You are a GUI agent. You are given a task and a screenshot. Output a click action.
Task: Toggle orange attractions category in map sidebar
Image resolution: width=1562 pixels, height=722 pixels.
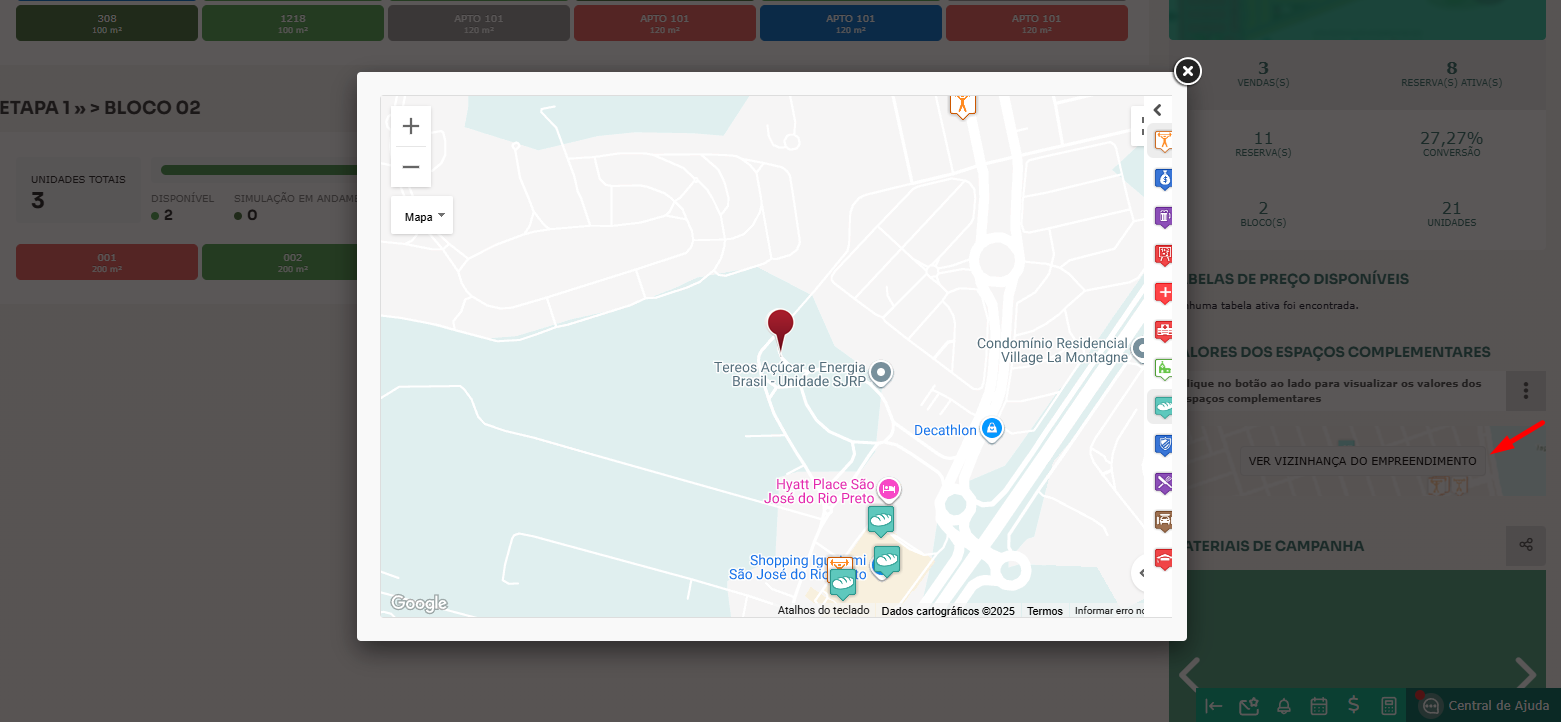point(1163,141)
